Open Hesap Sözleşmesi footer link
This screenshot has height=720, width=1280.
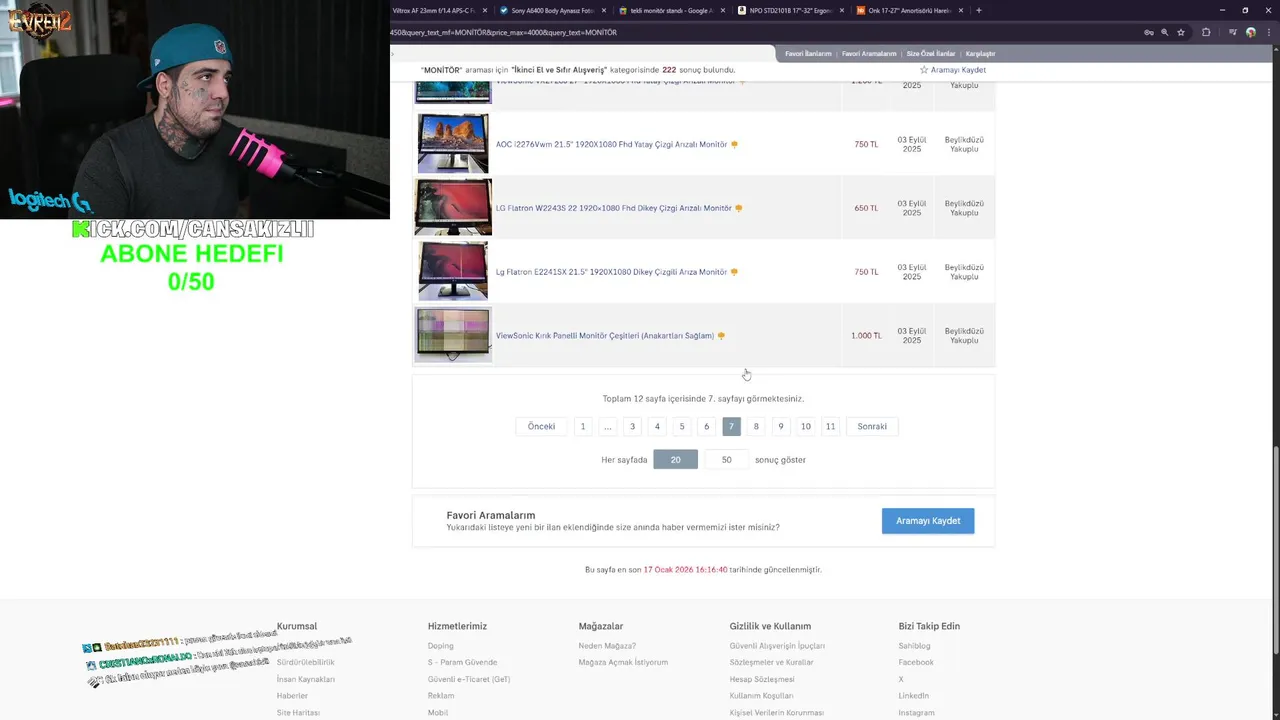coord(762,679)
